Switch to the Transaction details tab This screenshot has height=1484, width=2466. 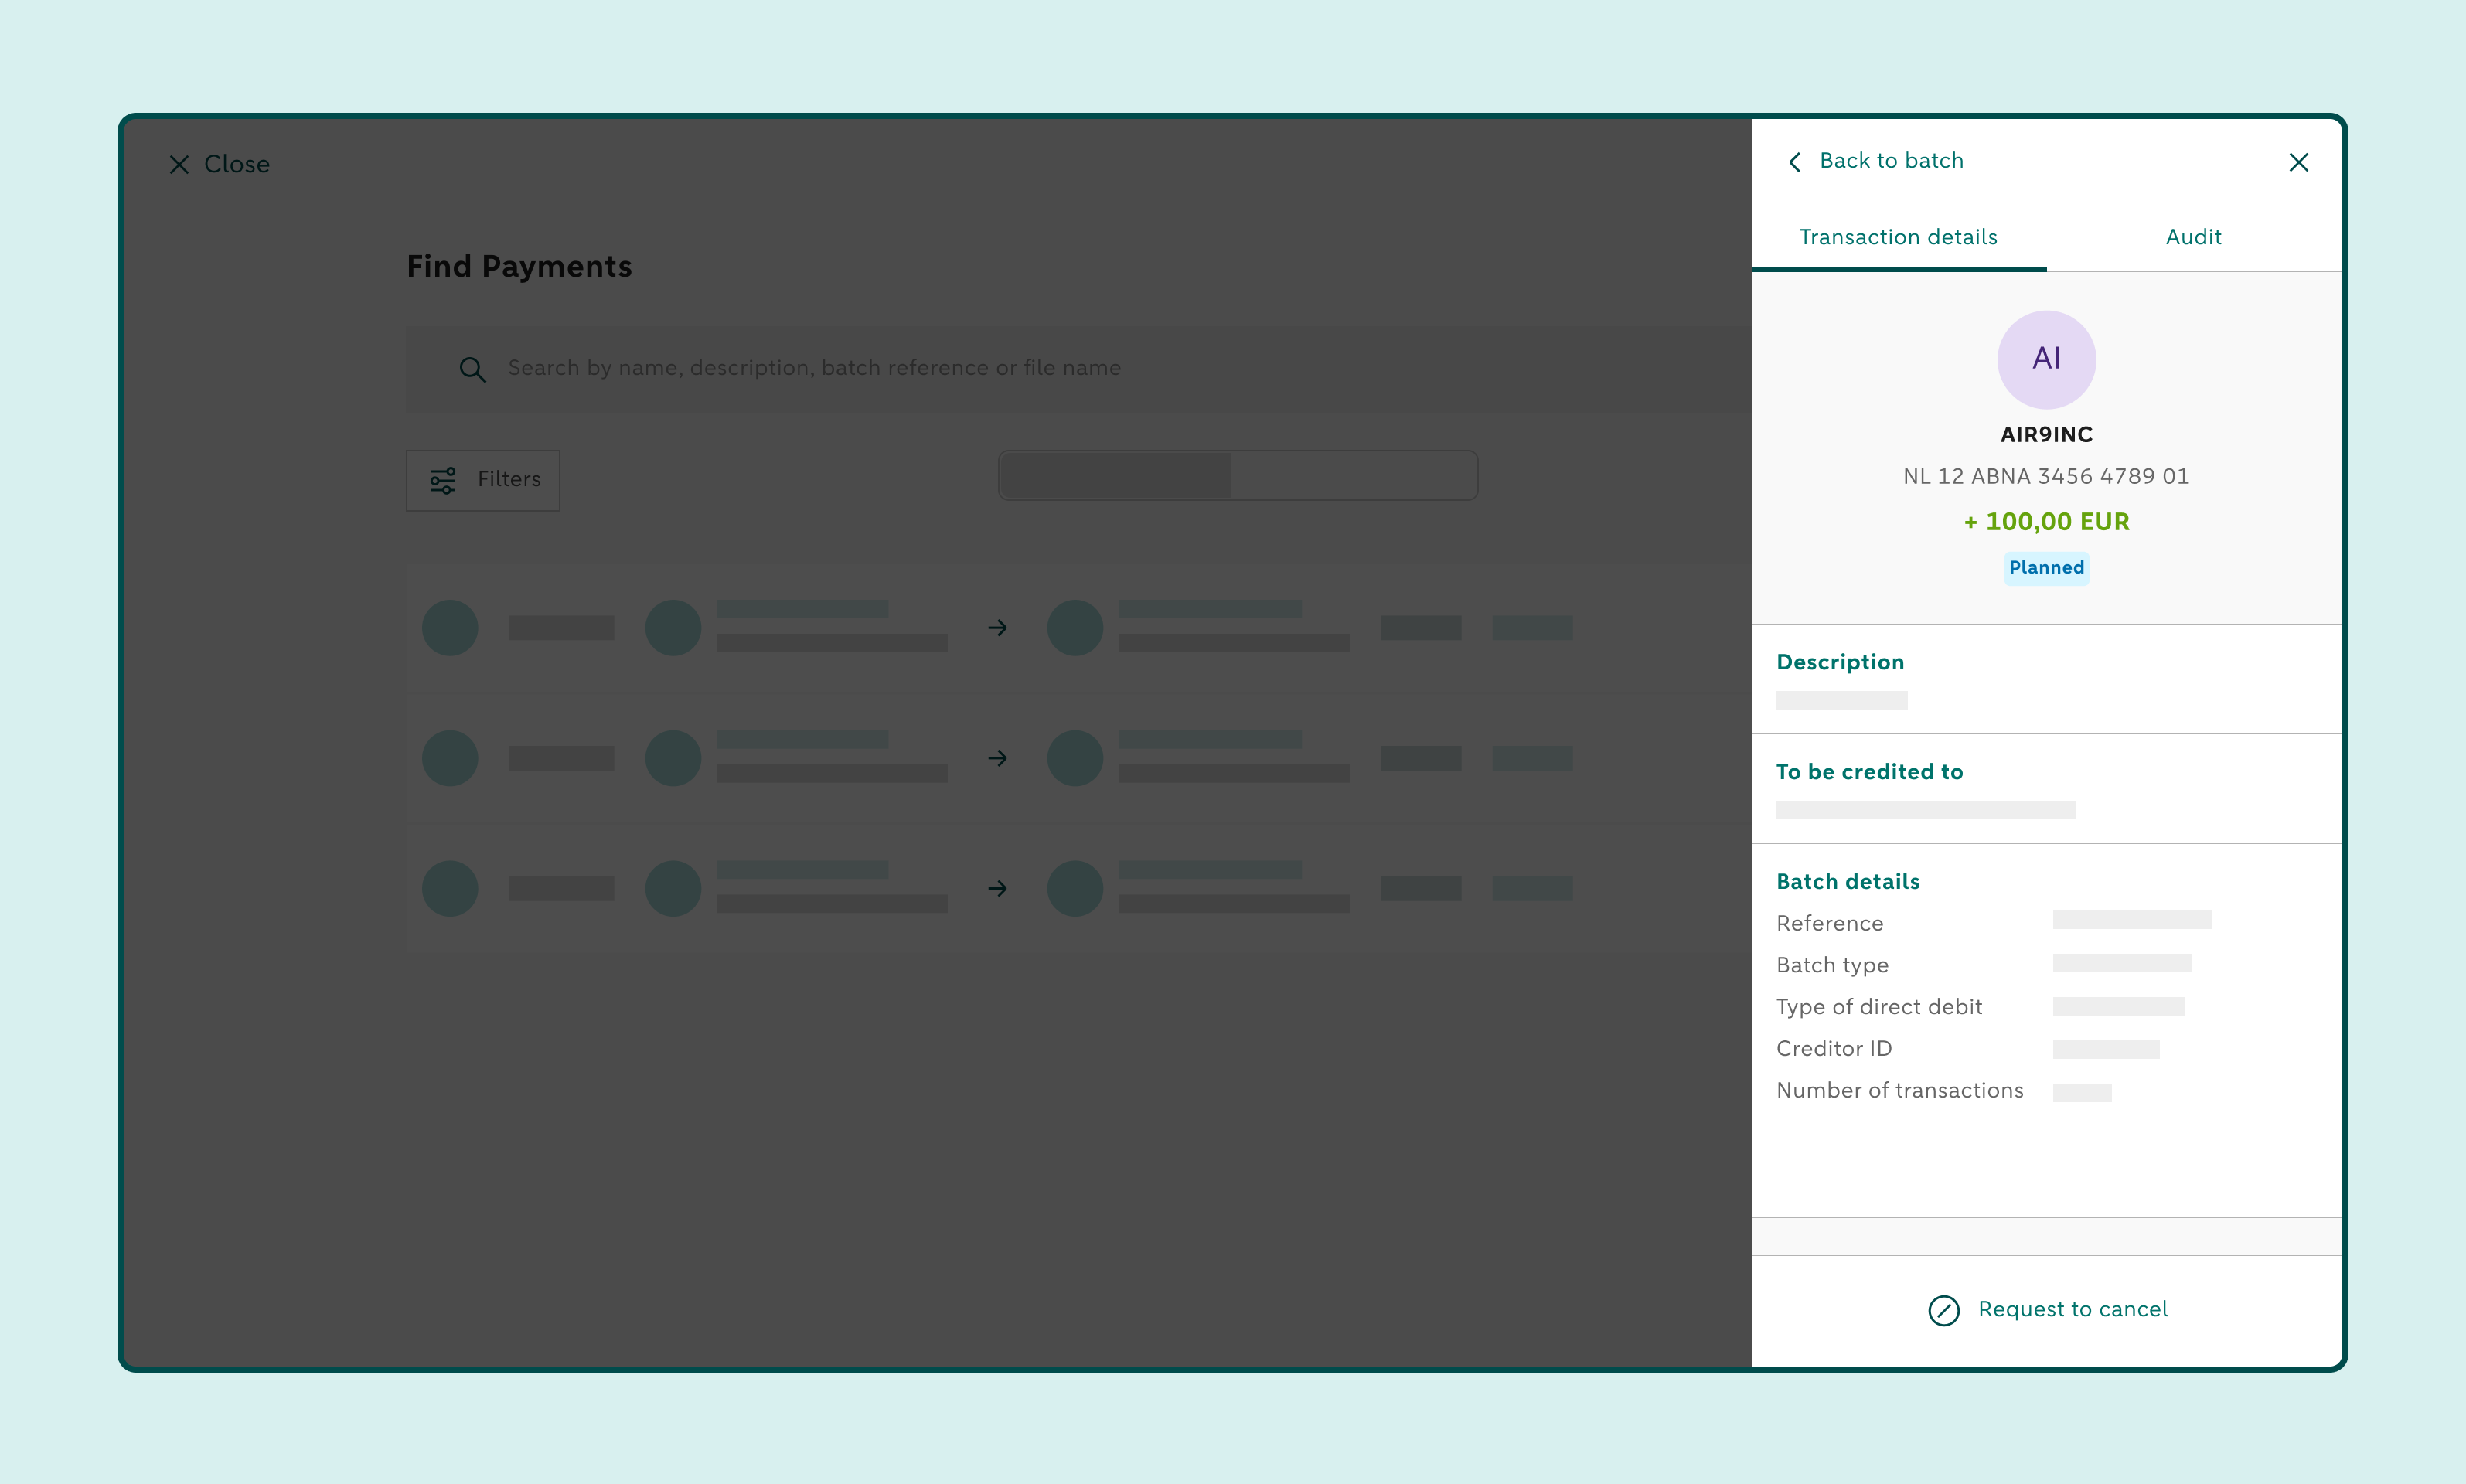pos(1898,238)
